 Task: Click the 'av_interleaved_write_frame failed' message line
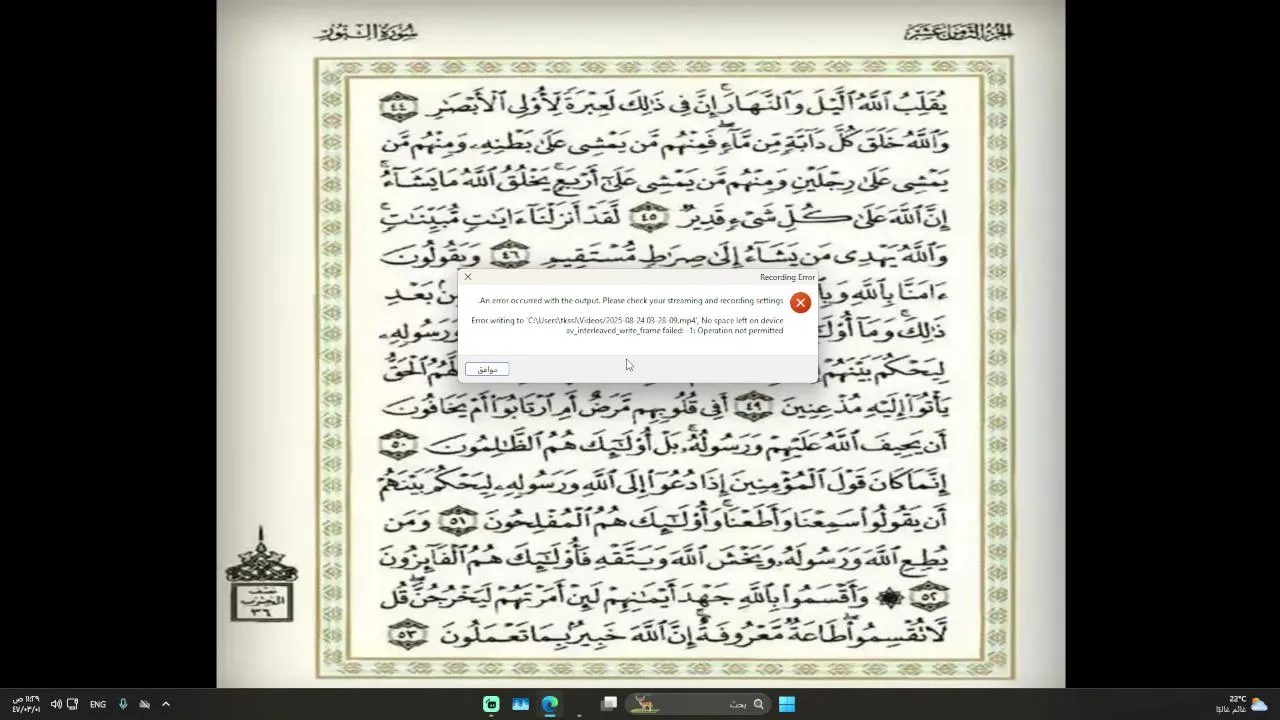tap(675, 331)
